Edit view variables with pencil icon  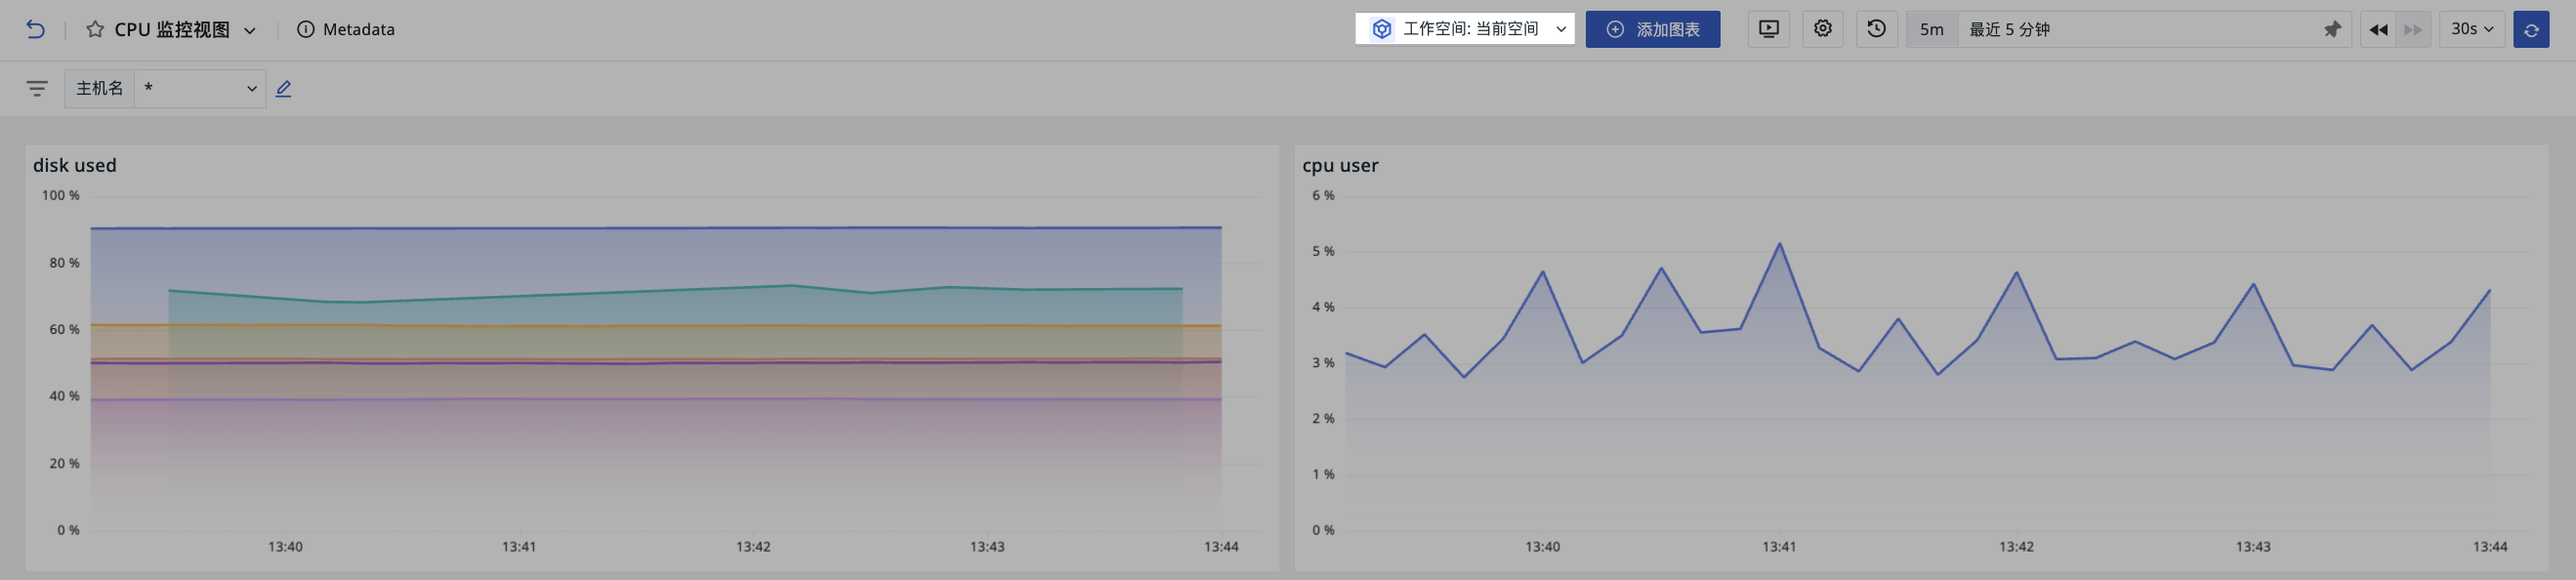(x=283, y=89)
